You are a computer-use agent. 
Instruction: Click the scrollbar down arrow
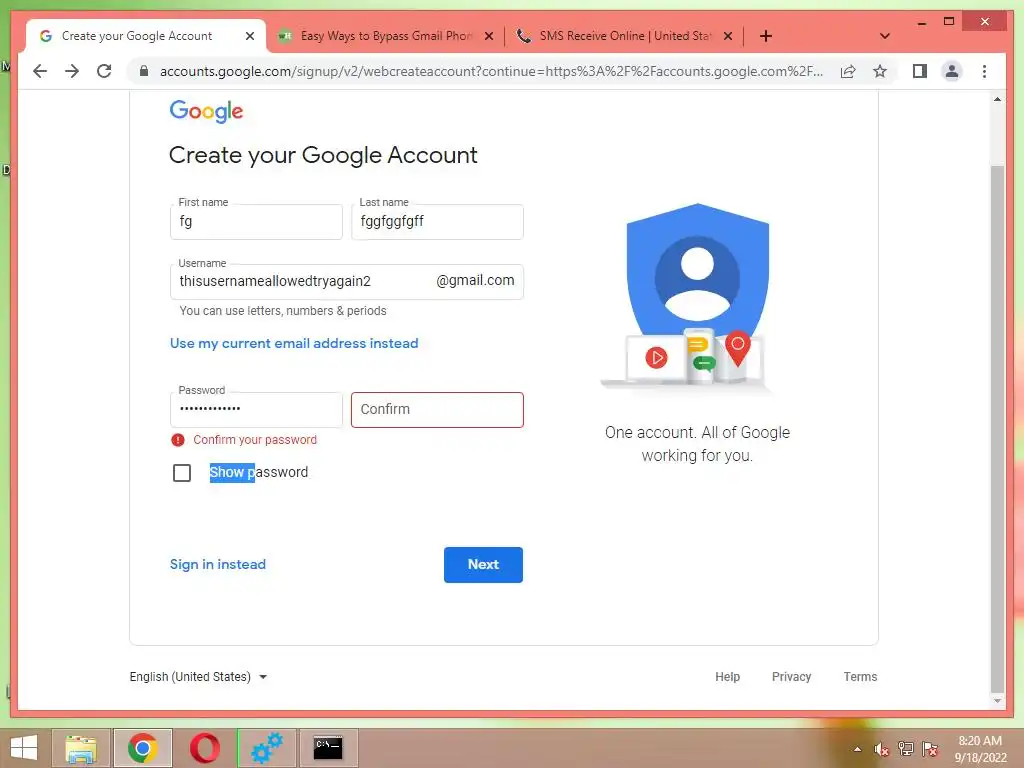coord(997,701)
